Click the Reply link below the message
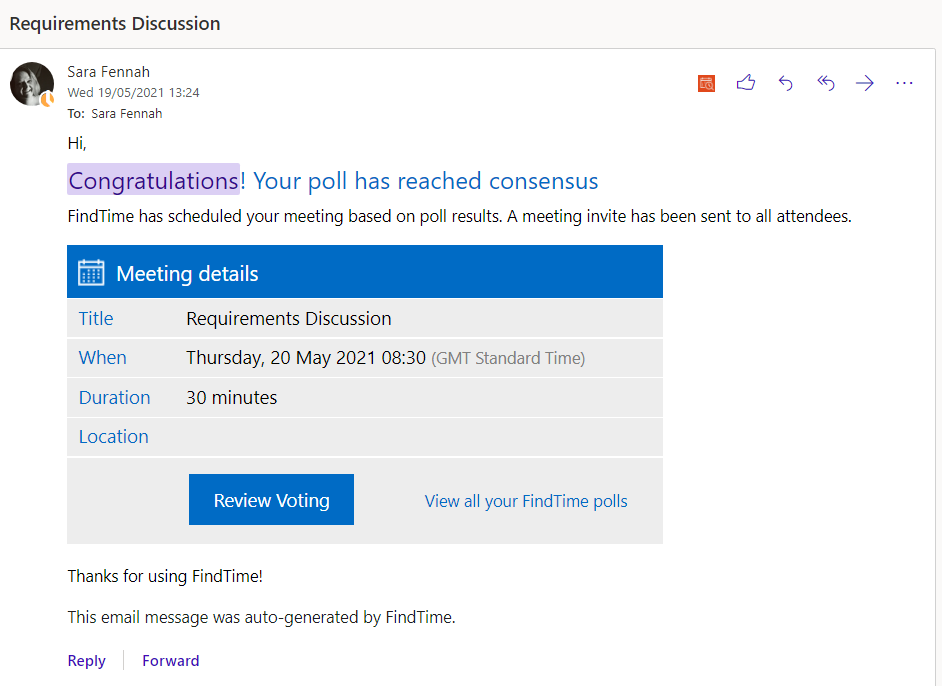The height and width of the screenshot is (686, 942). pyautogui.click(x=86, y=661)
